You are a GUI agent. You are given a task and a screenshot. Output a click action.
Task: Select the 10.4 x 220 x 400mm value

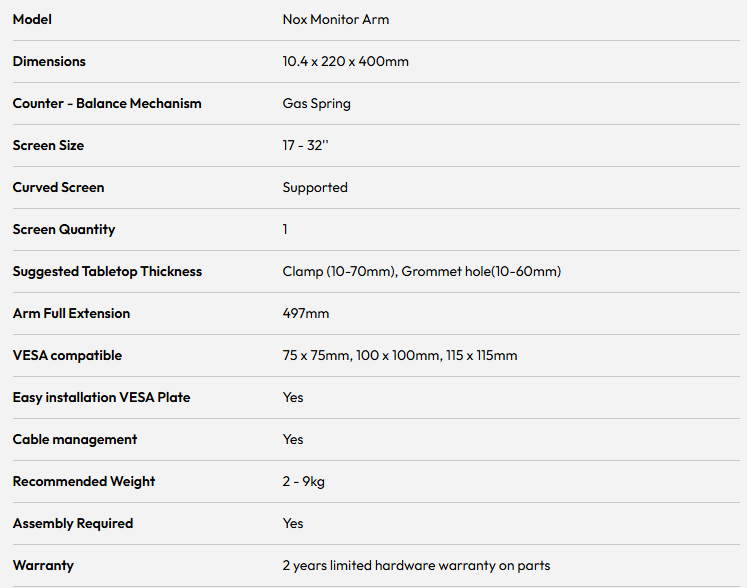click(x=345, y=61)
